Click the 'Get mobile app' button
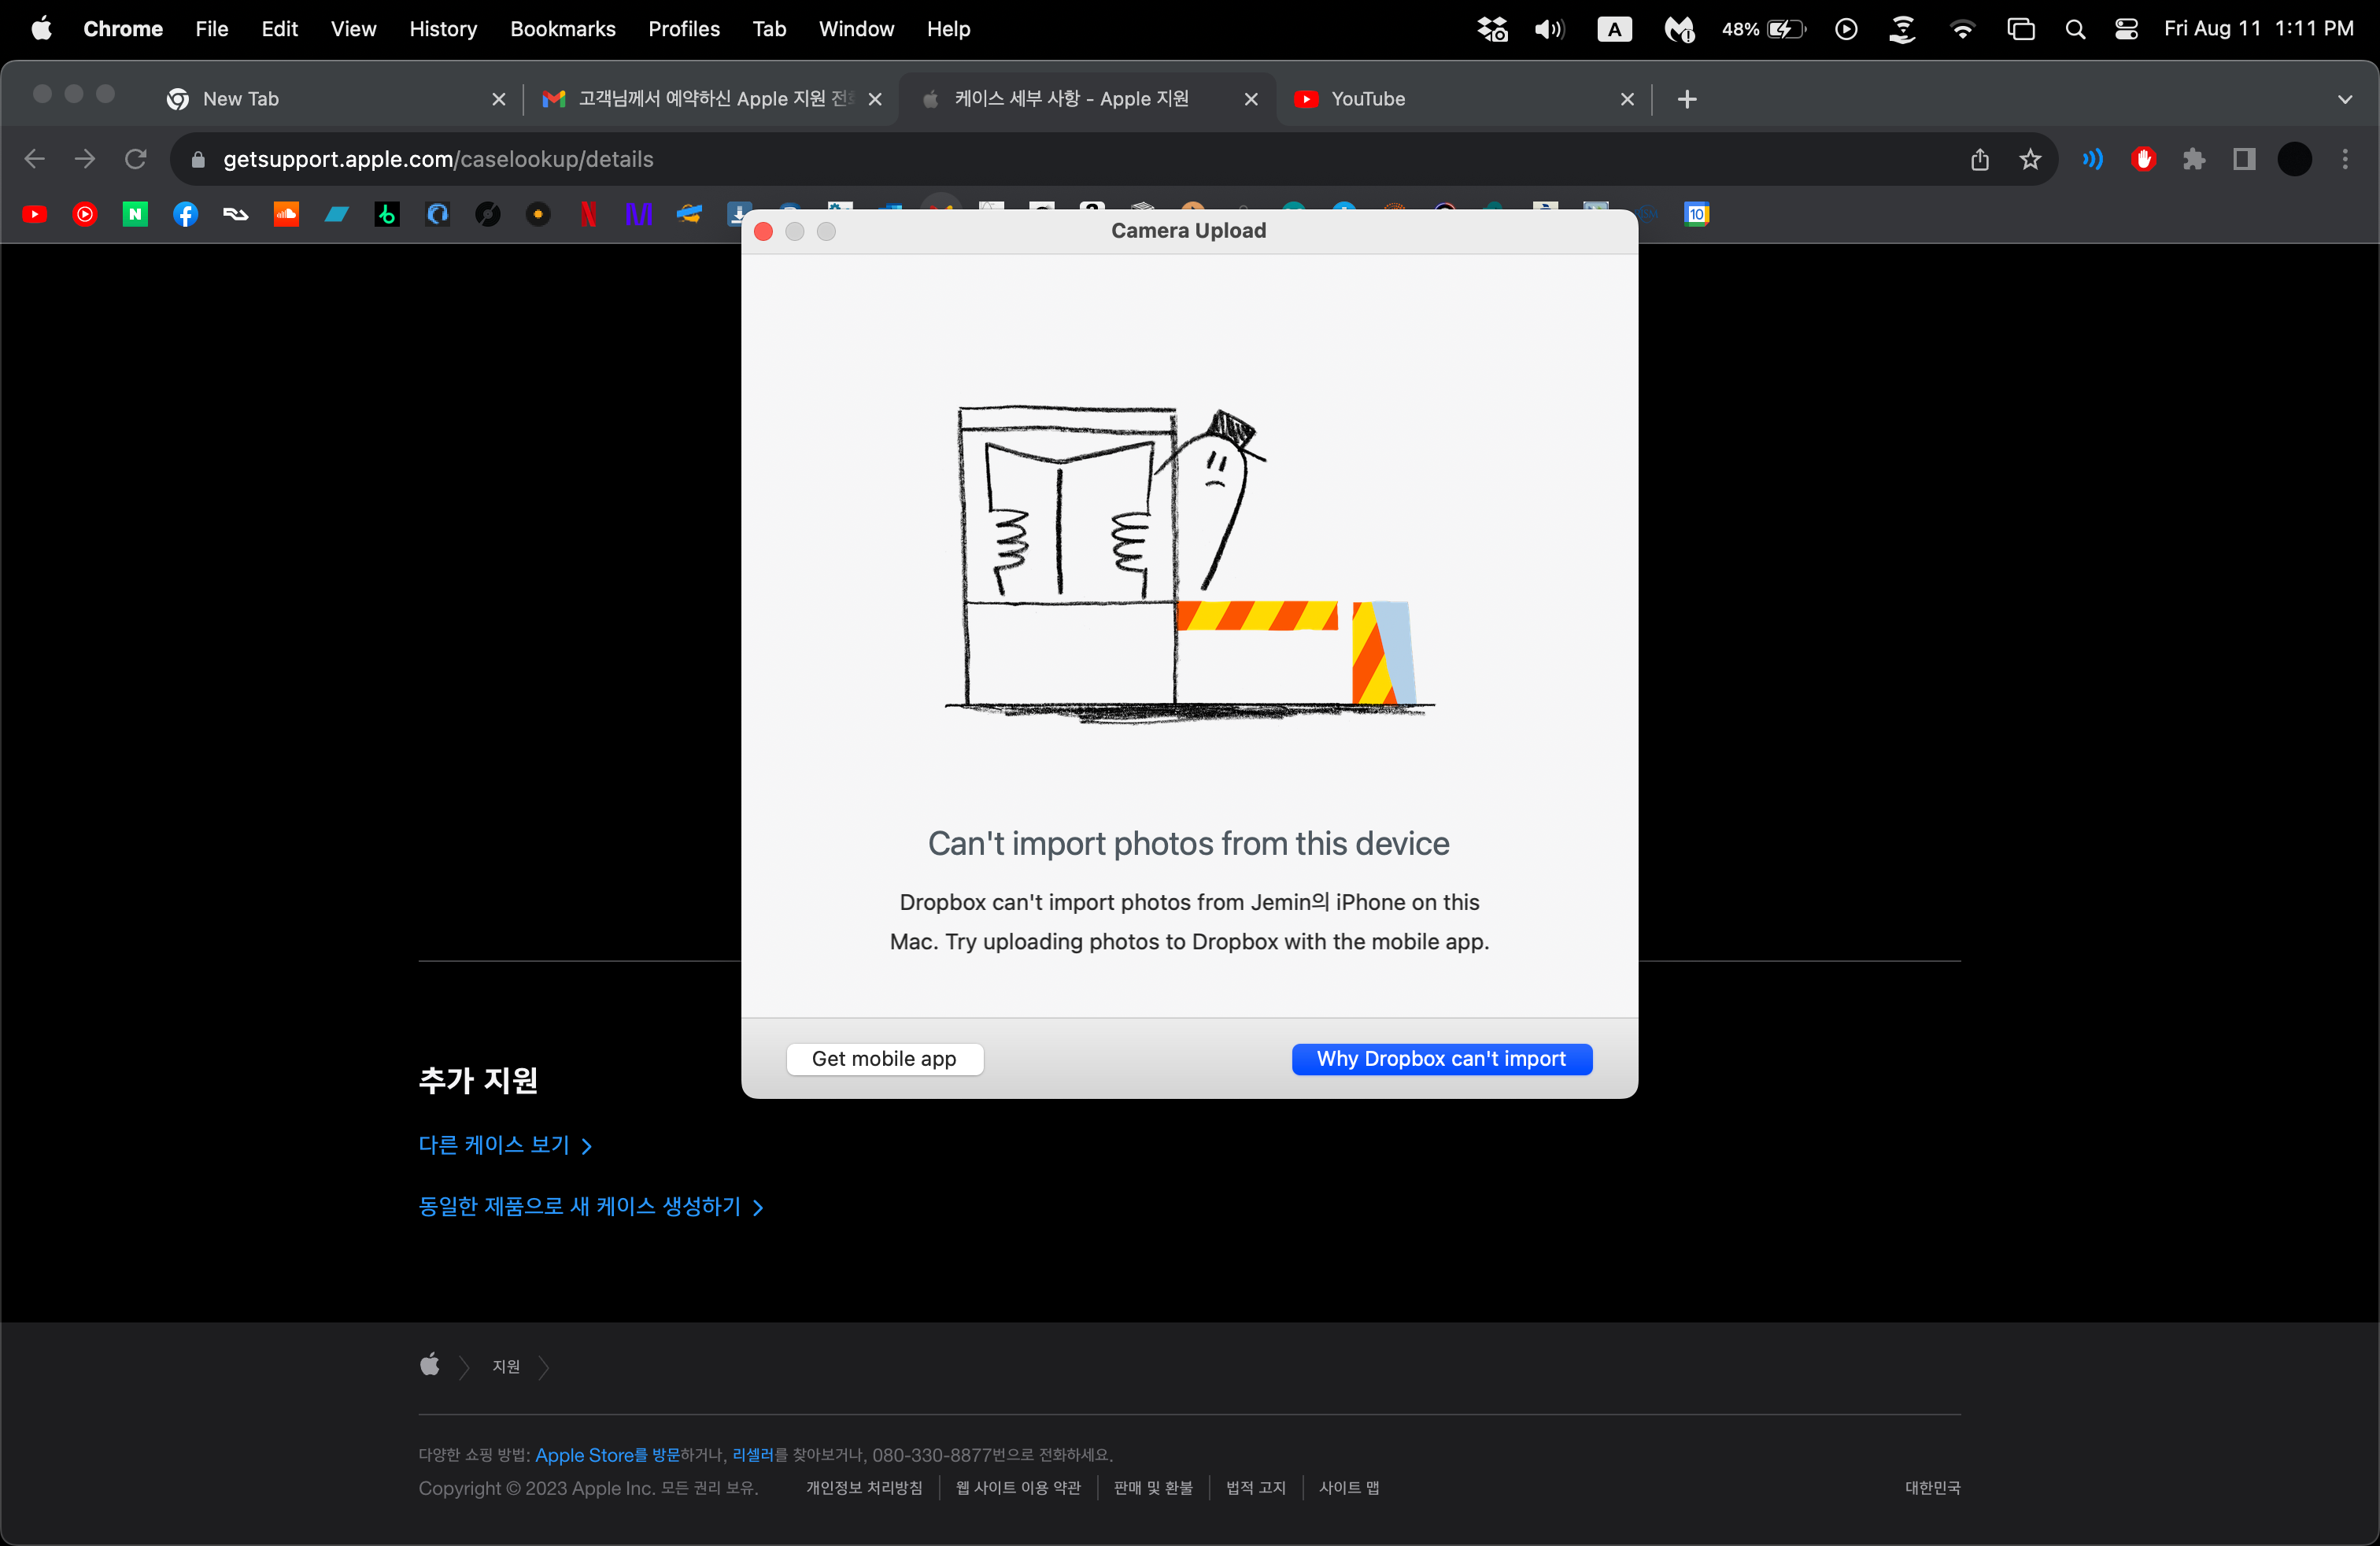 pos(884,1058)
